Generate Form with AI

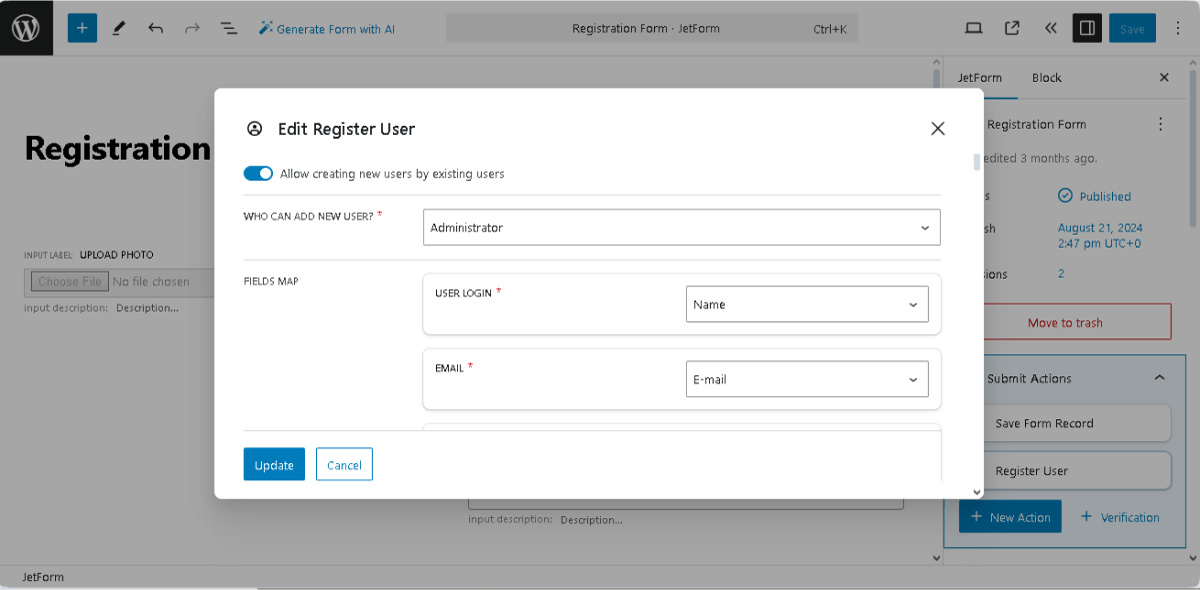[326, 29]
